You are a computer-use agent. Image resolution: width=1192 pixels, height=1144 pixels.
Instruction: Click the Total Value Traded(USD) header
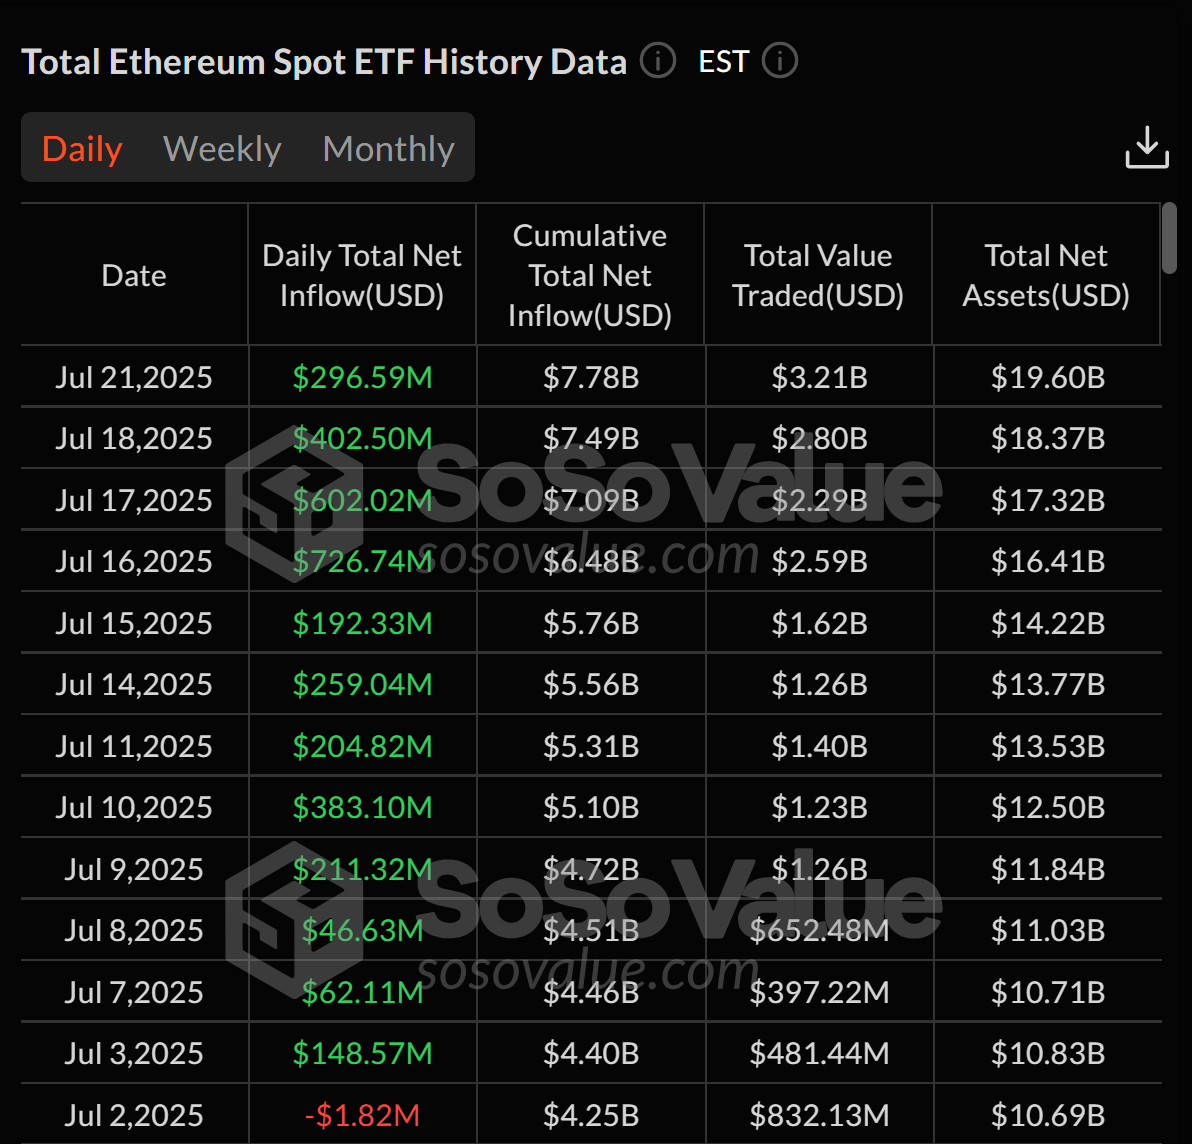tap(817, 275)
